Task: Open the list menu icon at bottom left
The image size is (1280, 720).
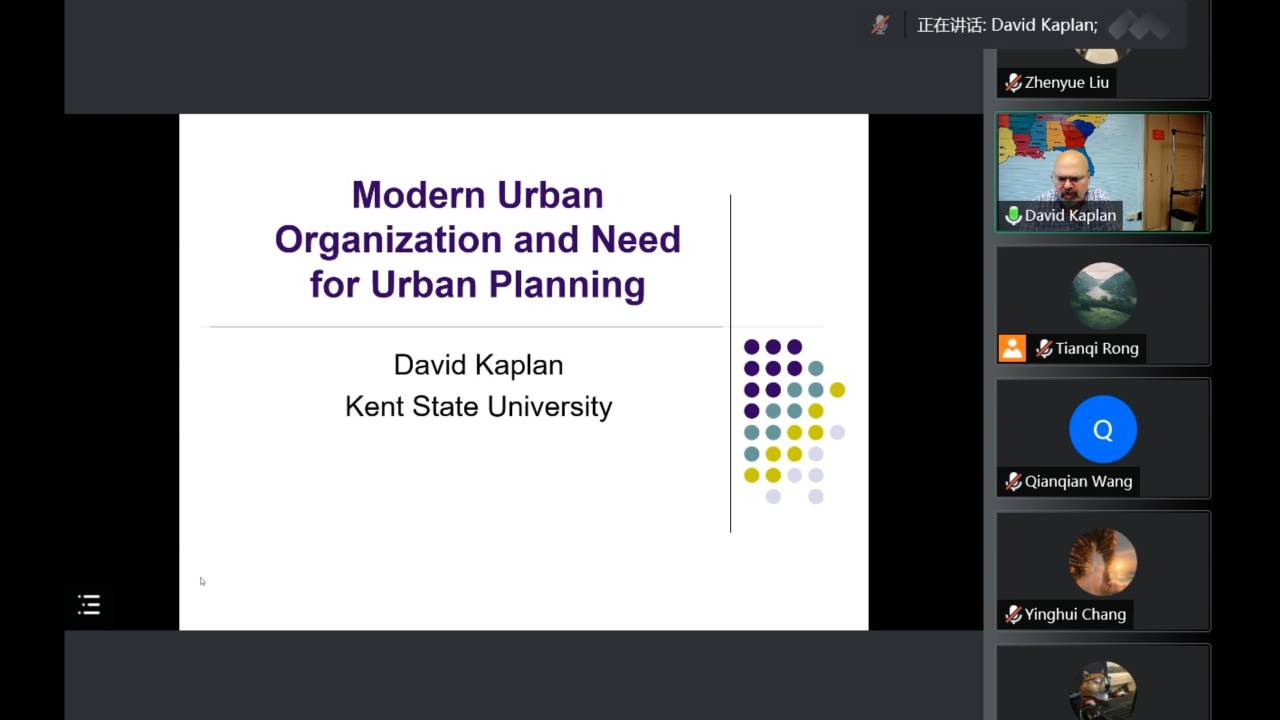Action: click(x=89, y=604)
